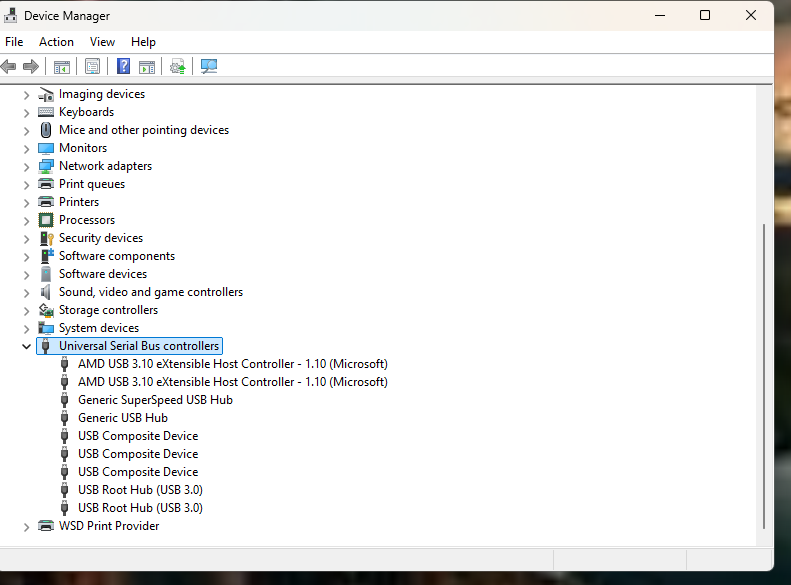The width and height of the screenshot is (791, 585).
Task: Click the System devices folder icon
Action: pos(46,328)
